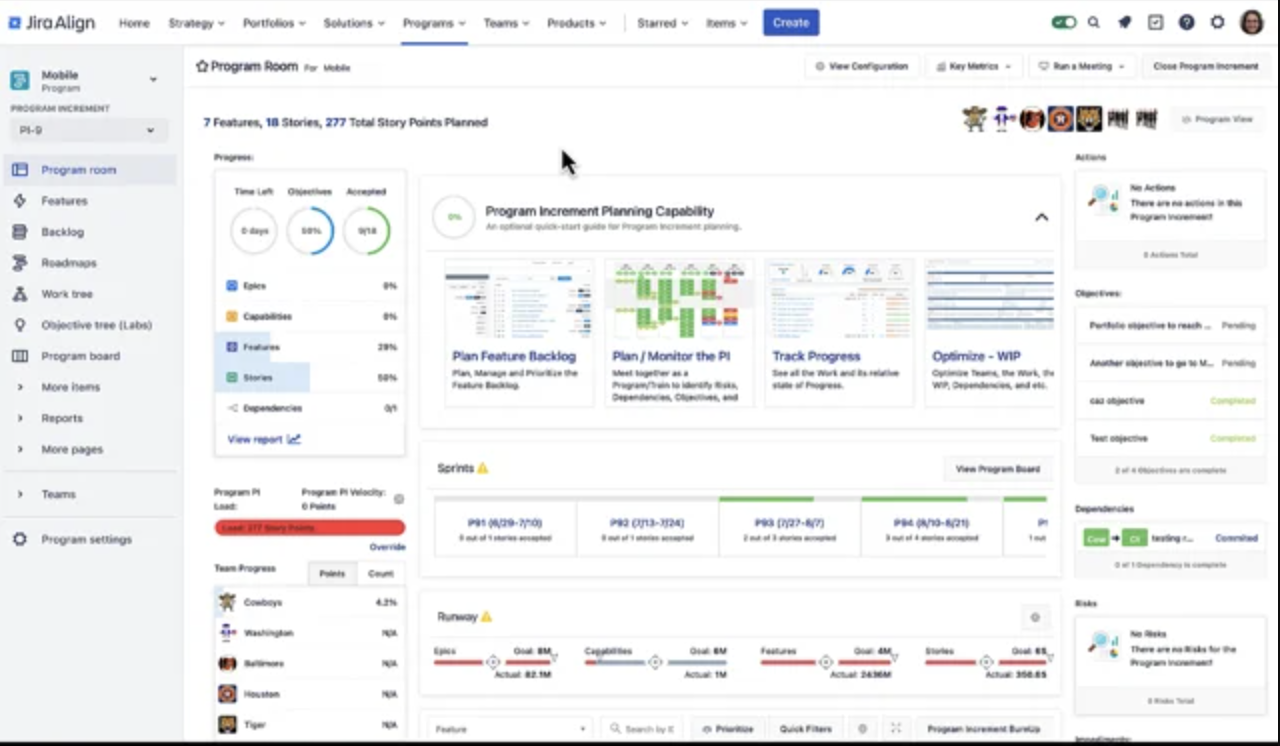This screenshot has height=746, width=1280.
Task: Open the Key Metrics dropdown
Action: (973, 66)
